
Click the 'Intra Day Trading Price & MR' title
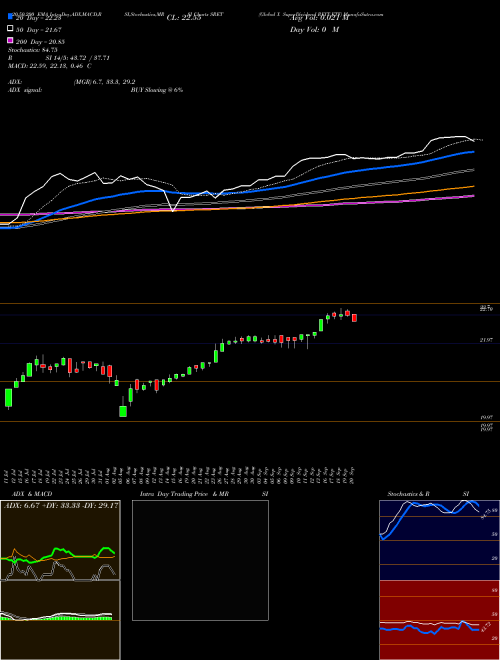pos(184,494)
